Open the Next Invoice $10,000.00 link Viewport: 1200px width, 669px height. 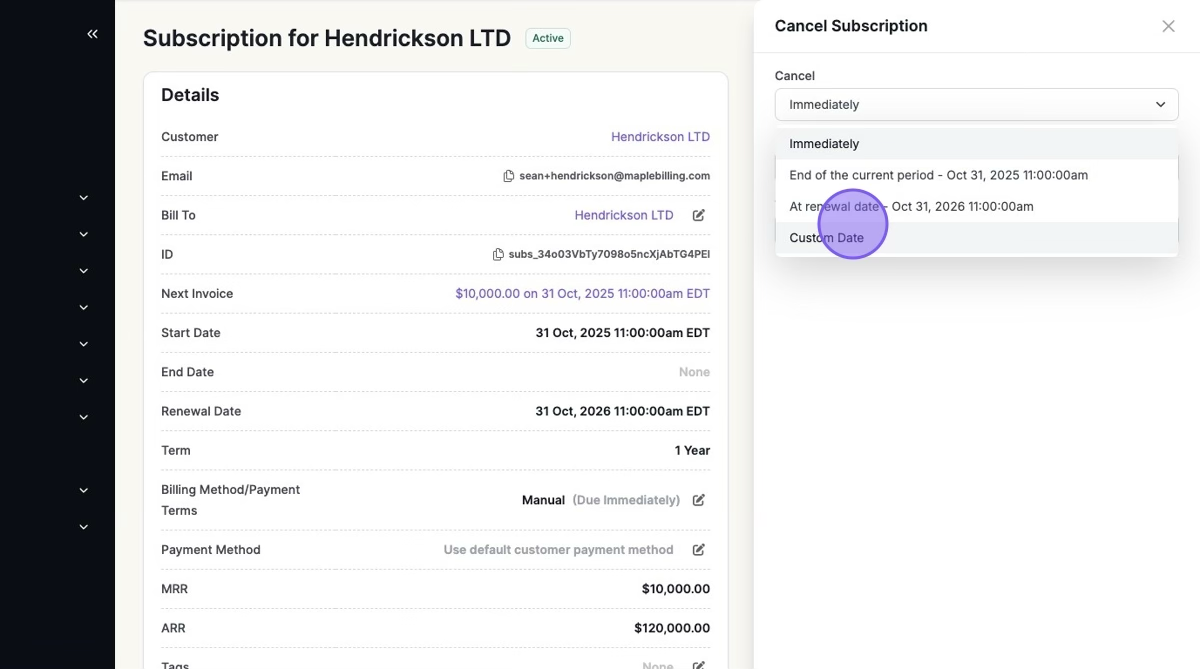582,294
